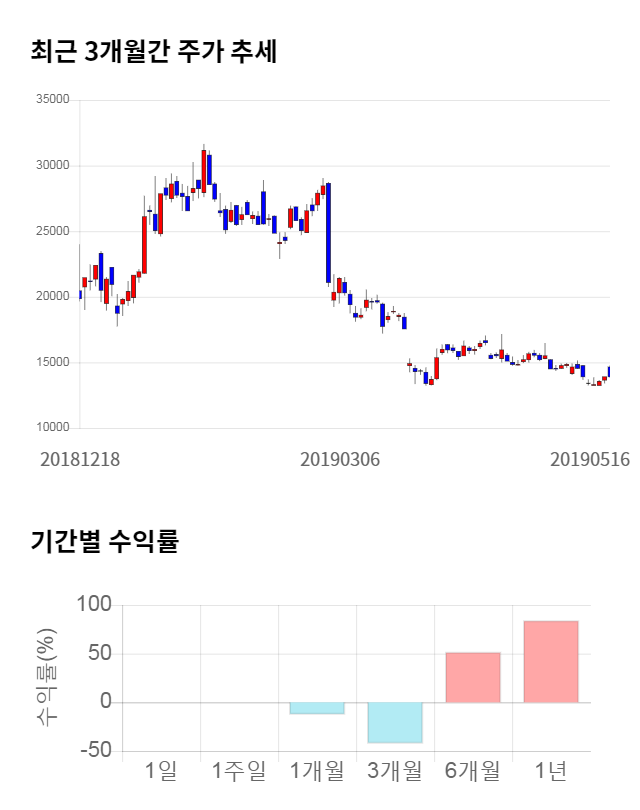Select the 6개월 red return bar

472,677
